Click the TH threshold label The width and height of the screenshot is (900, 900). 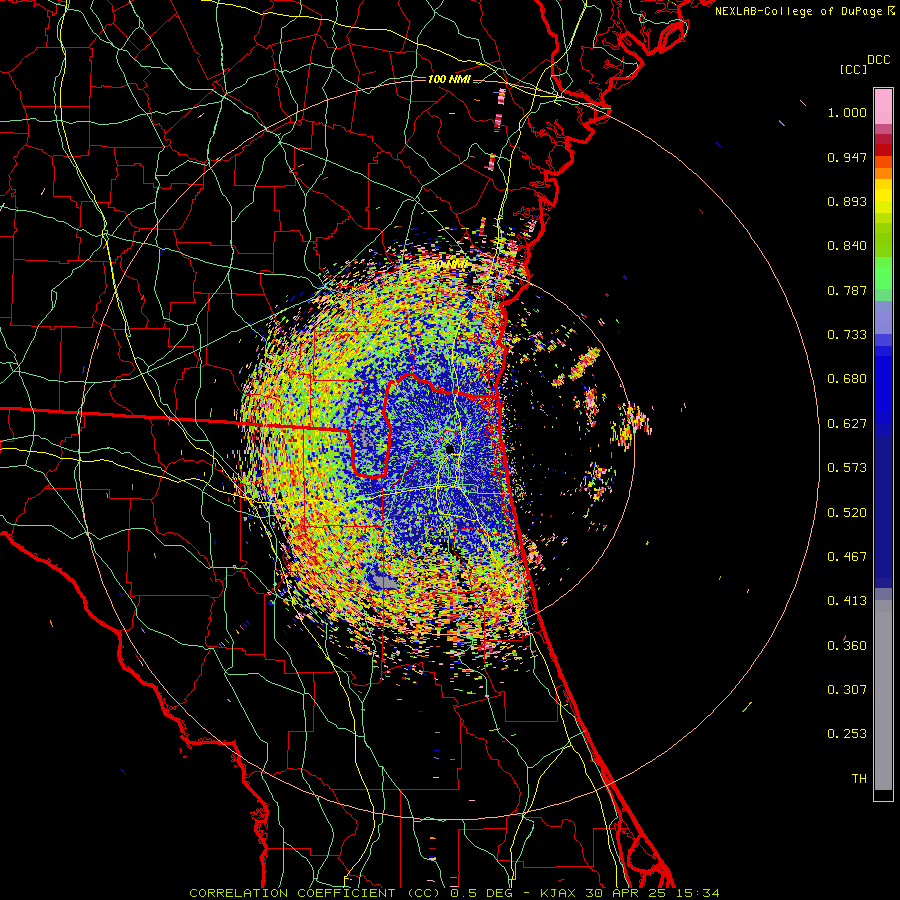coord(859,779)
